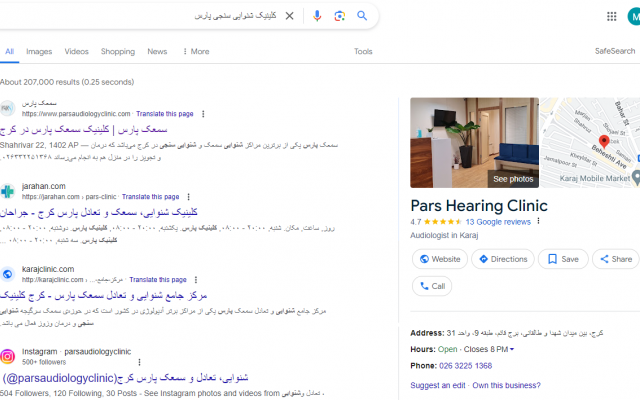
Task: Open the first result title from parsaudiologyclinic.com
Action: tap(84, 130)
